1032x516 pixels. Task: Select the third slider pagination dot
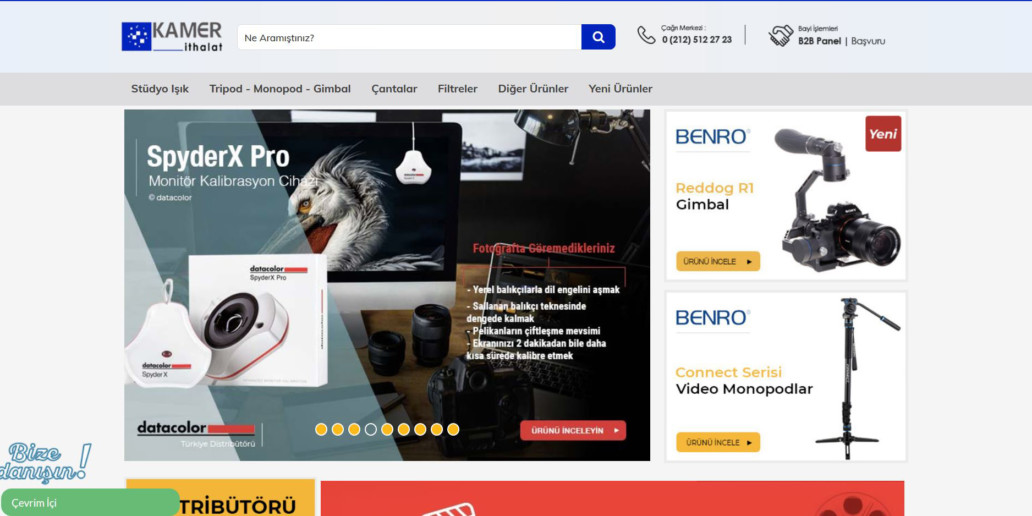[x=354, y=429]
